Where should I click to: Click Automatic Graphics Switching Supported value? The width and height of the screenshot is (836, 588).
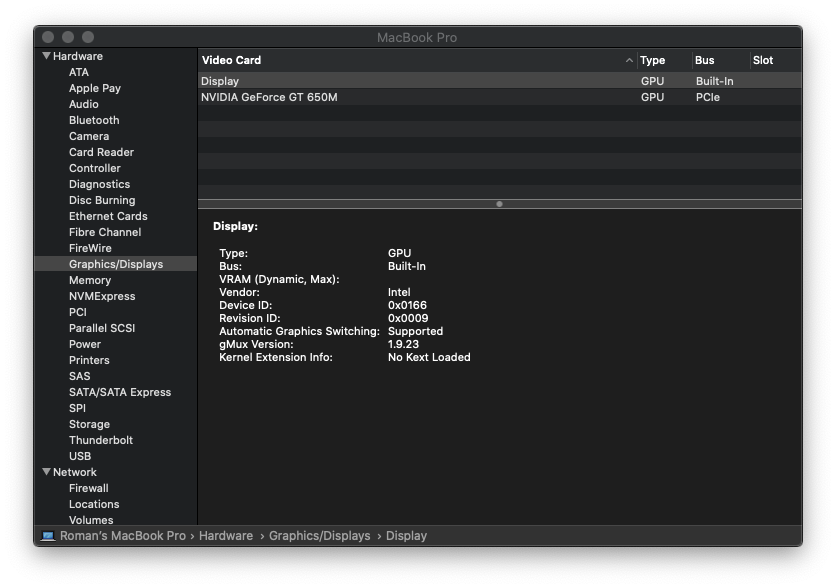point(415,331)
